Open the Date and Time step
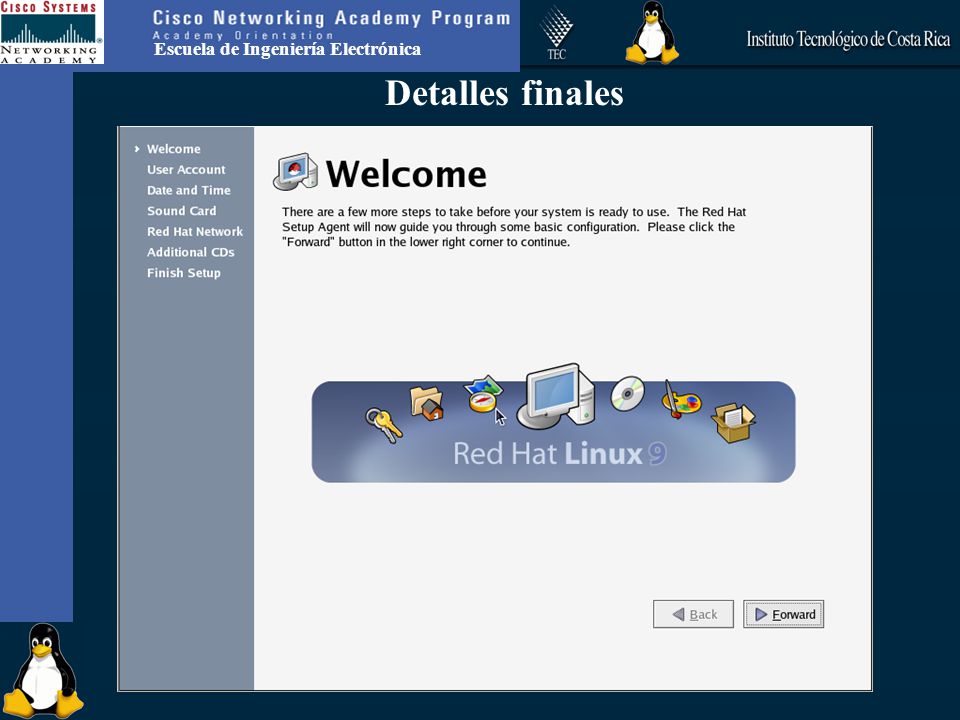The image size is (960, 720). (189, 190)
